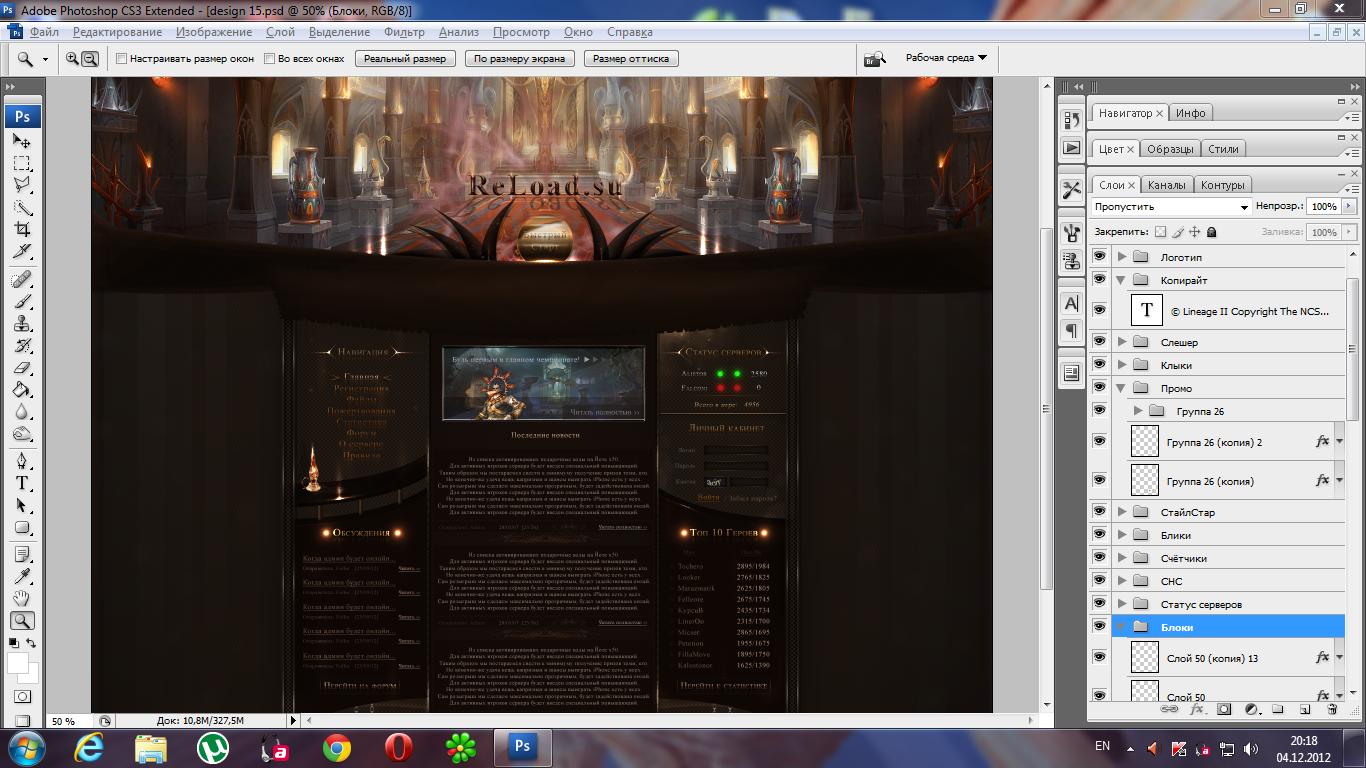The height and width of the screenshot is (768, 1366).
Task: Select the Horizontal Type tool
Action: 22,483
